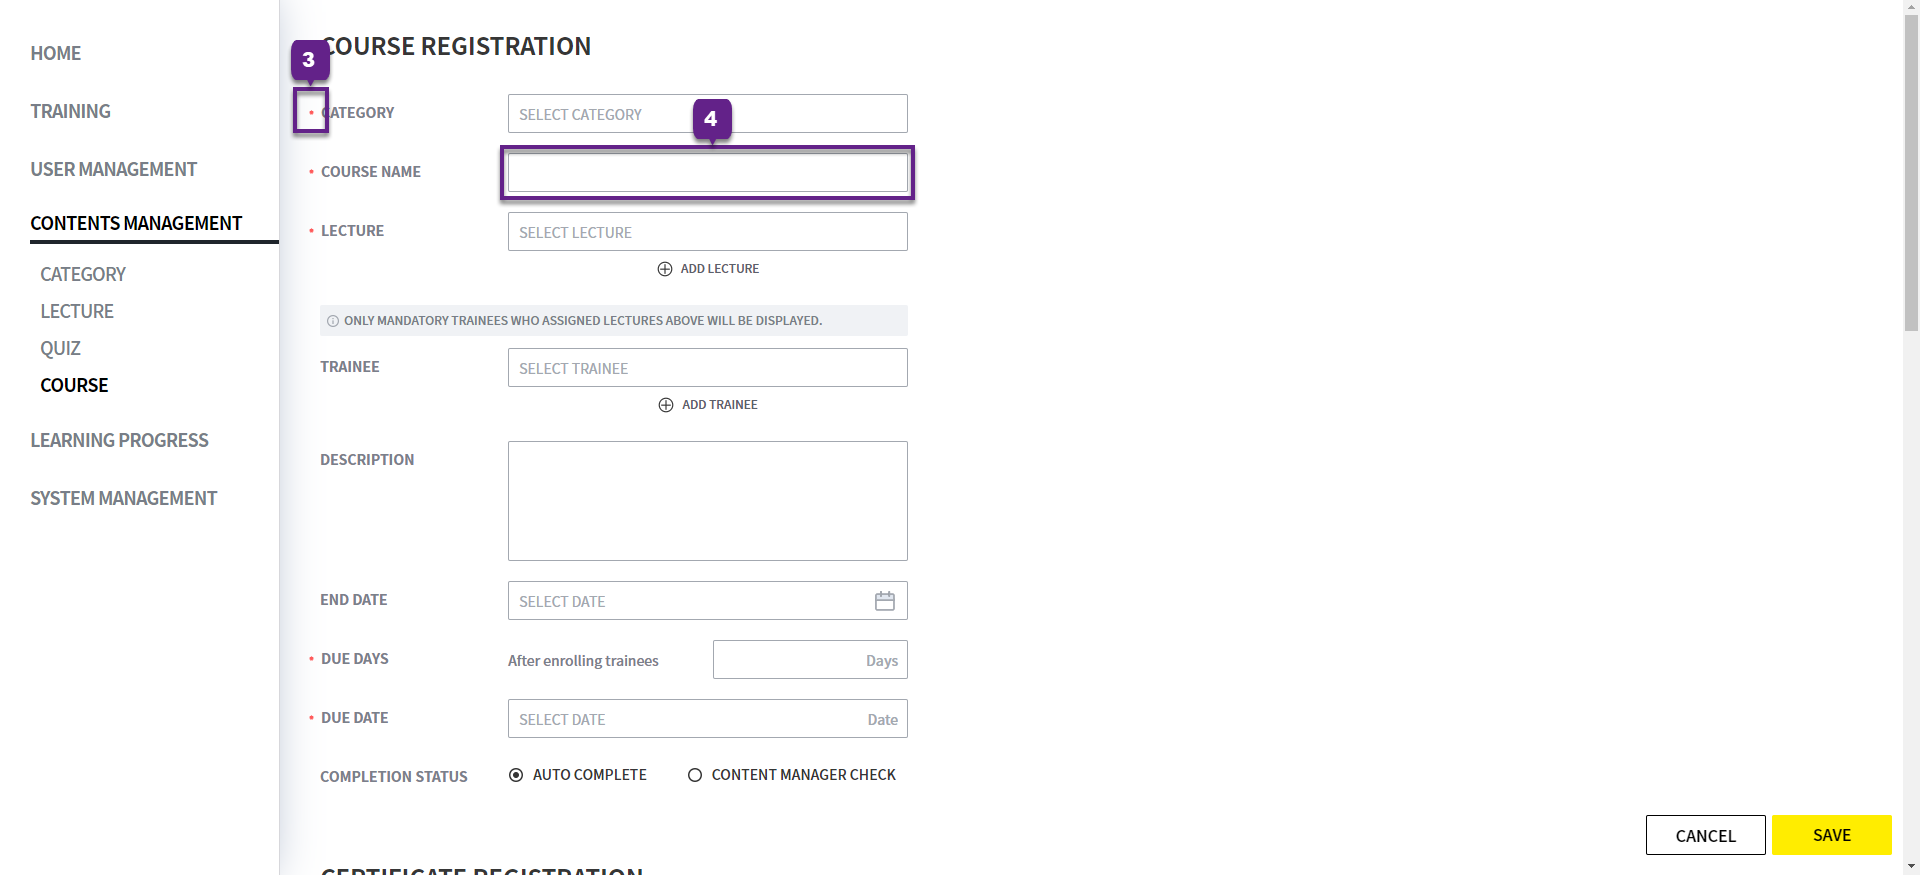Choose the Content Manager Check radio option
The height and width of the screenshot is (875, 1920).
(695, 775)
